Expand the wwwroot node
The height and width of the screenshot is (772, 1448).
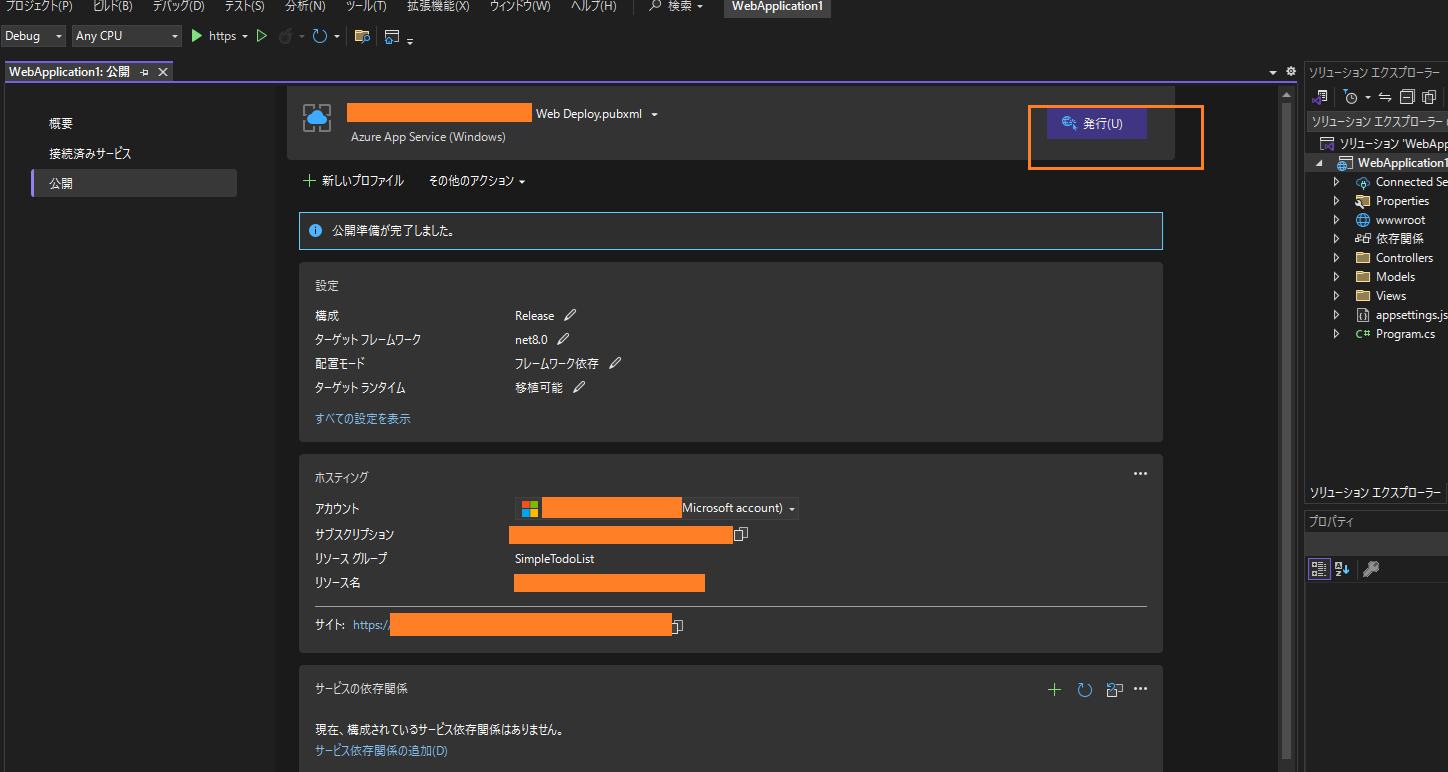(1336, 220)
